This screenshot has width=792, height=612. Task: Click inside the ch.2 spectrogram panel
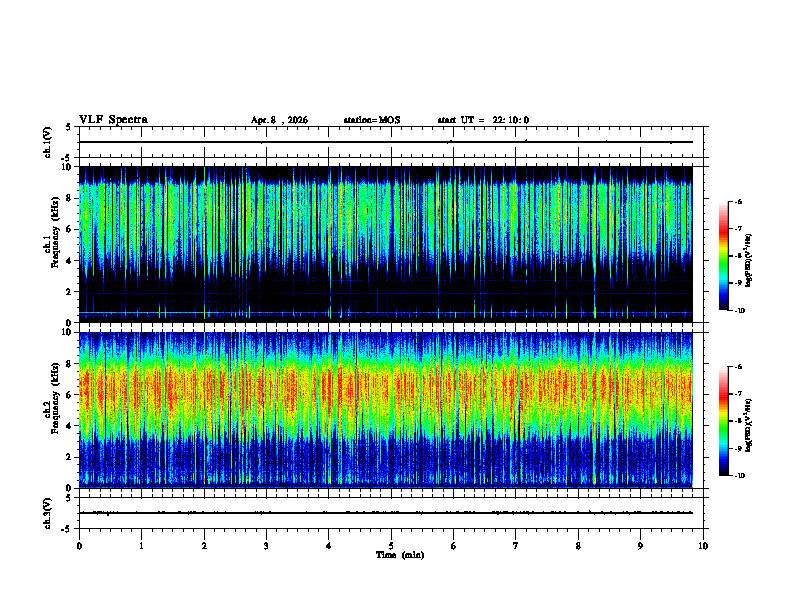(x=385, y=410)
